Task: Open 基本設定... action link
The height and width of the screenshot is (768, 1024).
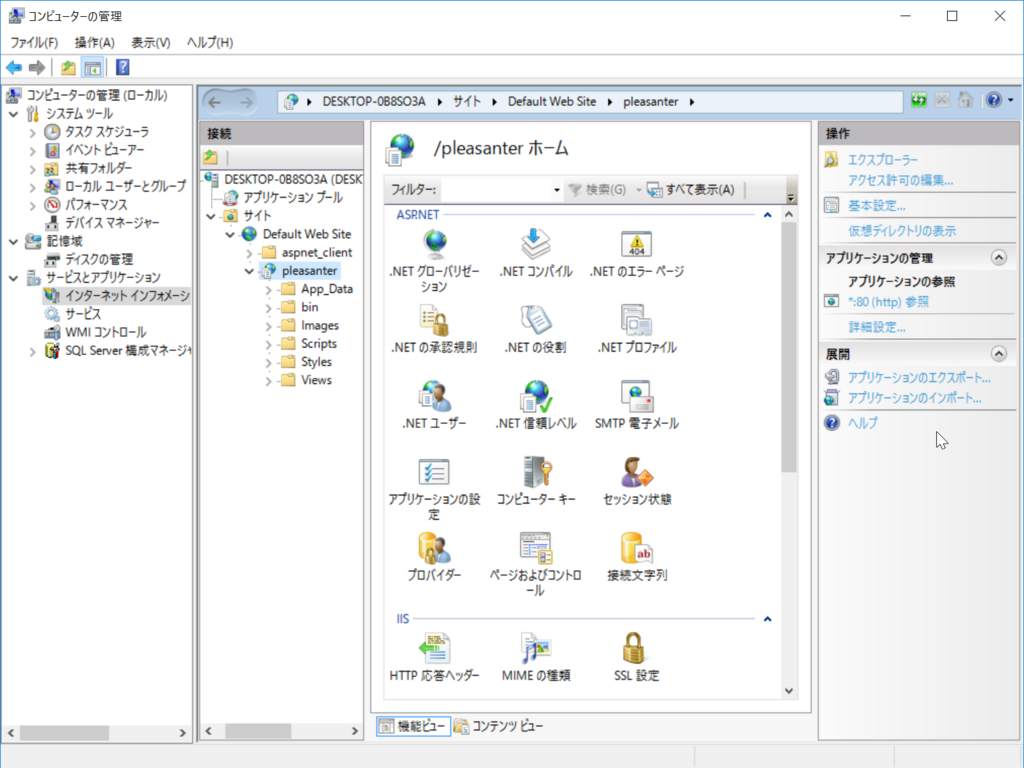Action: pyautogui.click(x=876, y=206)
